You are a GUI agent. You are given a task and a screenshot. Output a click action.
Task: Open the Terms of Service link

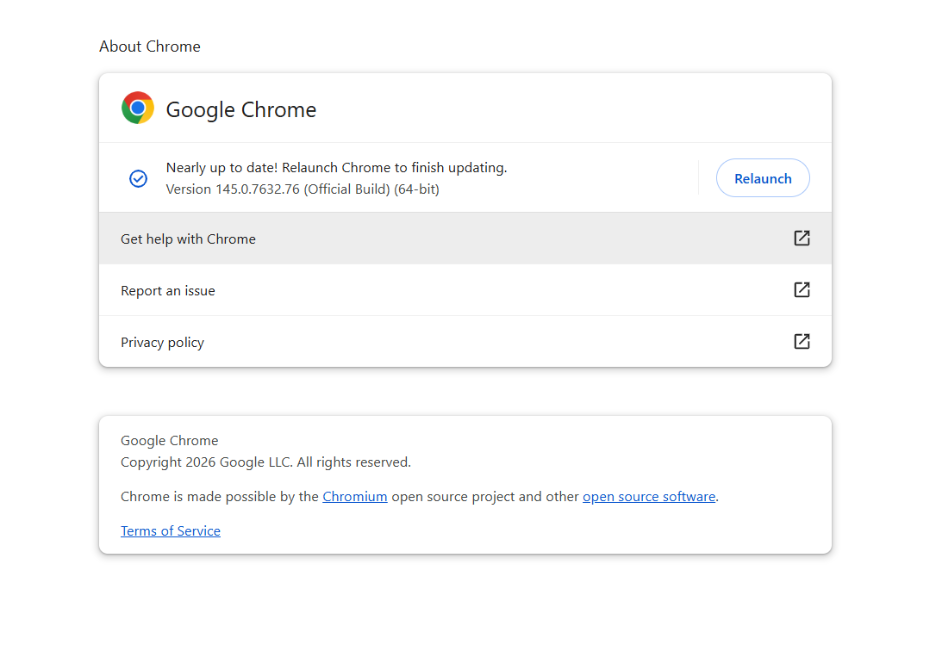click(x=170, y=530)
